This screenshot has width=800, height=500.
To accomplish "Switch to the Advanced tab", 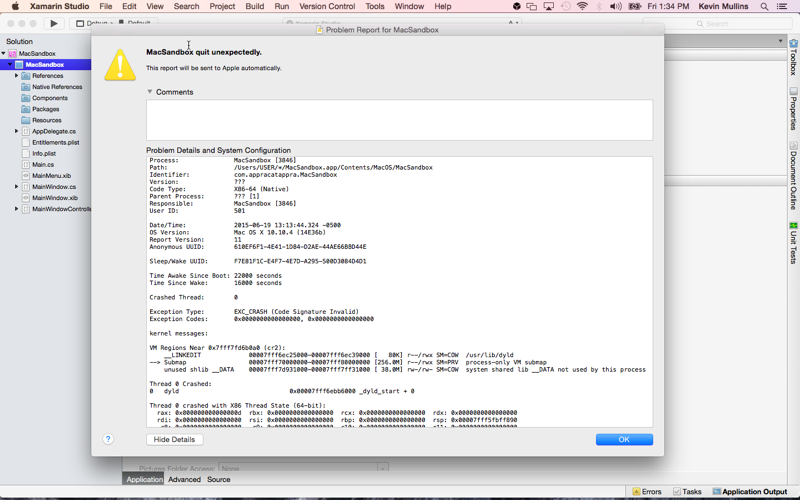I will (184, 480).
